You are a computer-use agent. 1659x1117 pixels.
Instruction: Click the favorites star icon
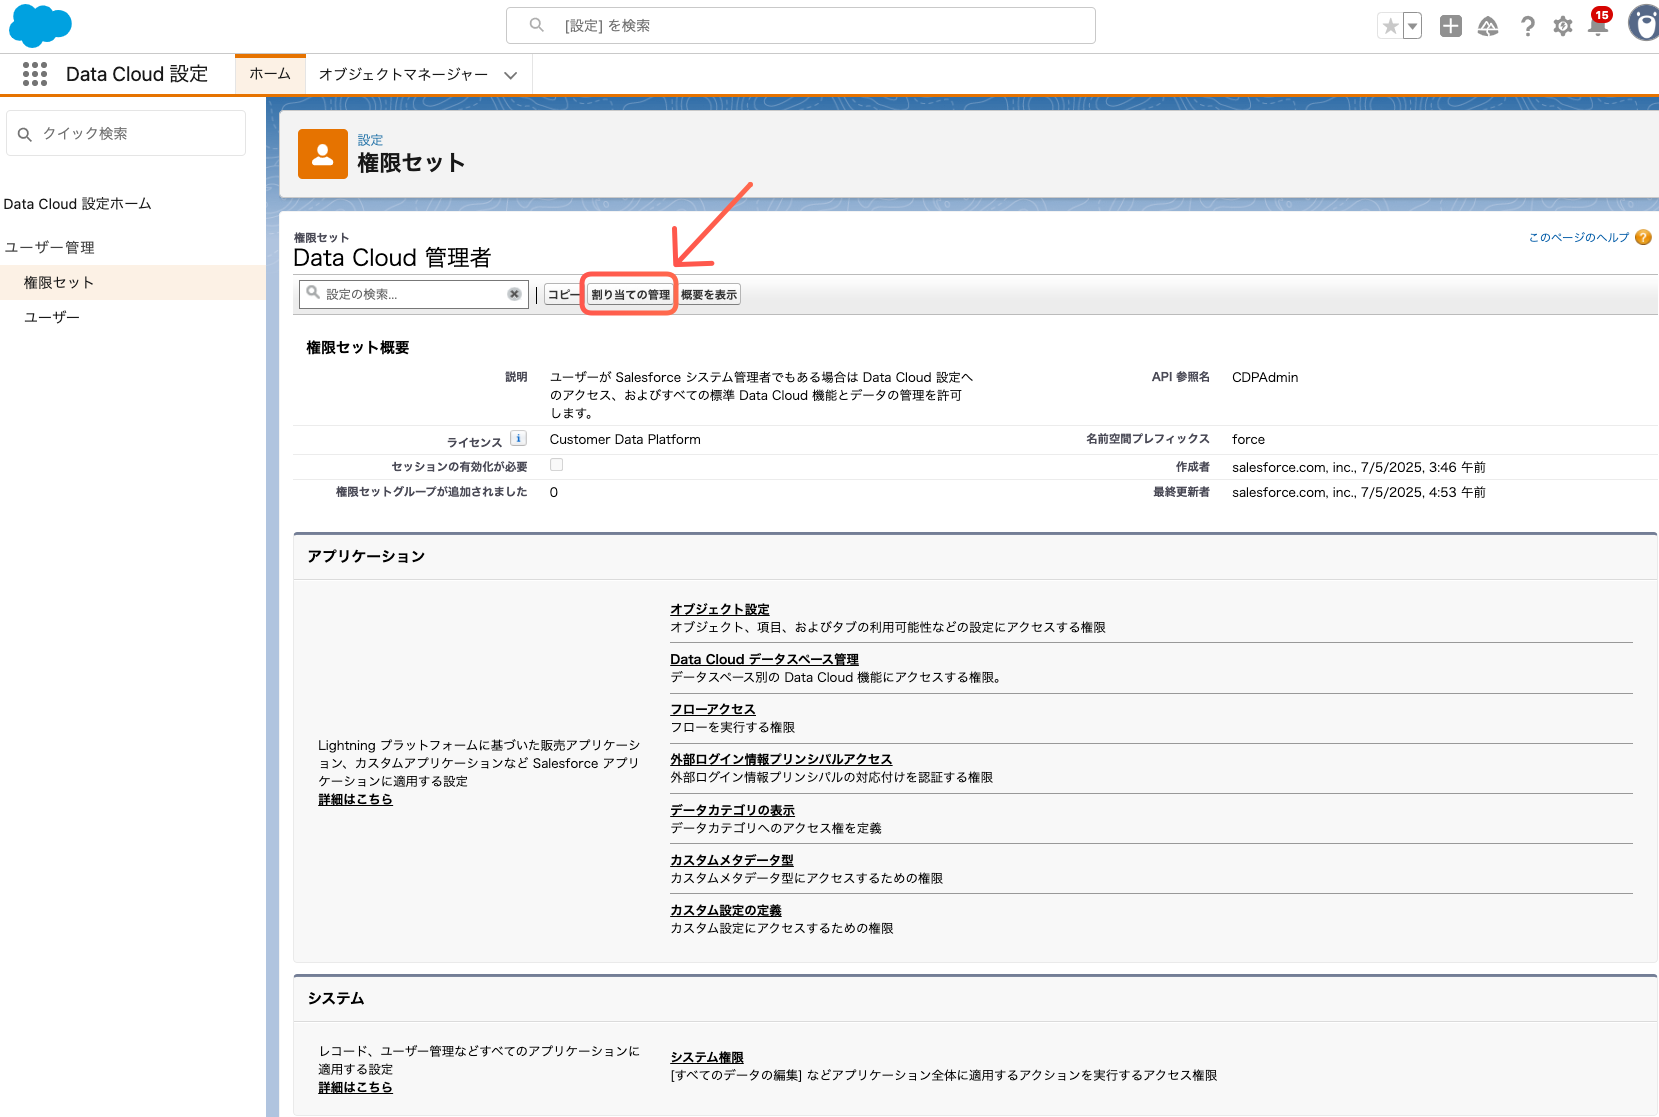click(1390, 26)
